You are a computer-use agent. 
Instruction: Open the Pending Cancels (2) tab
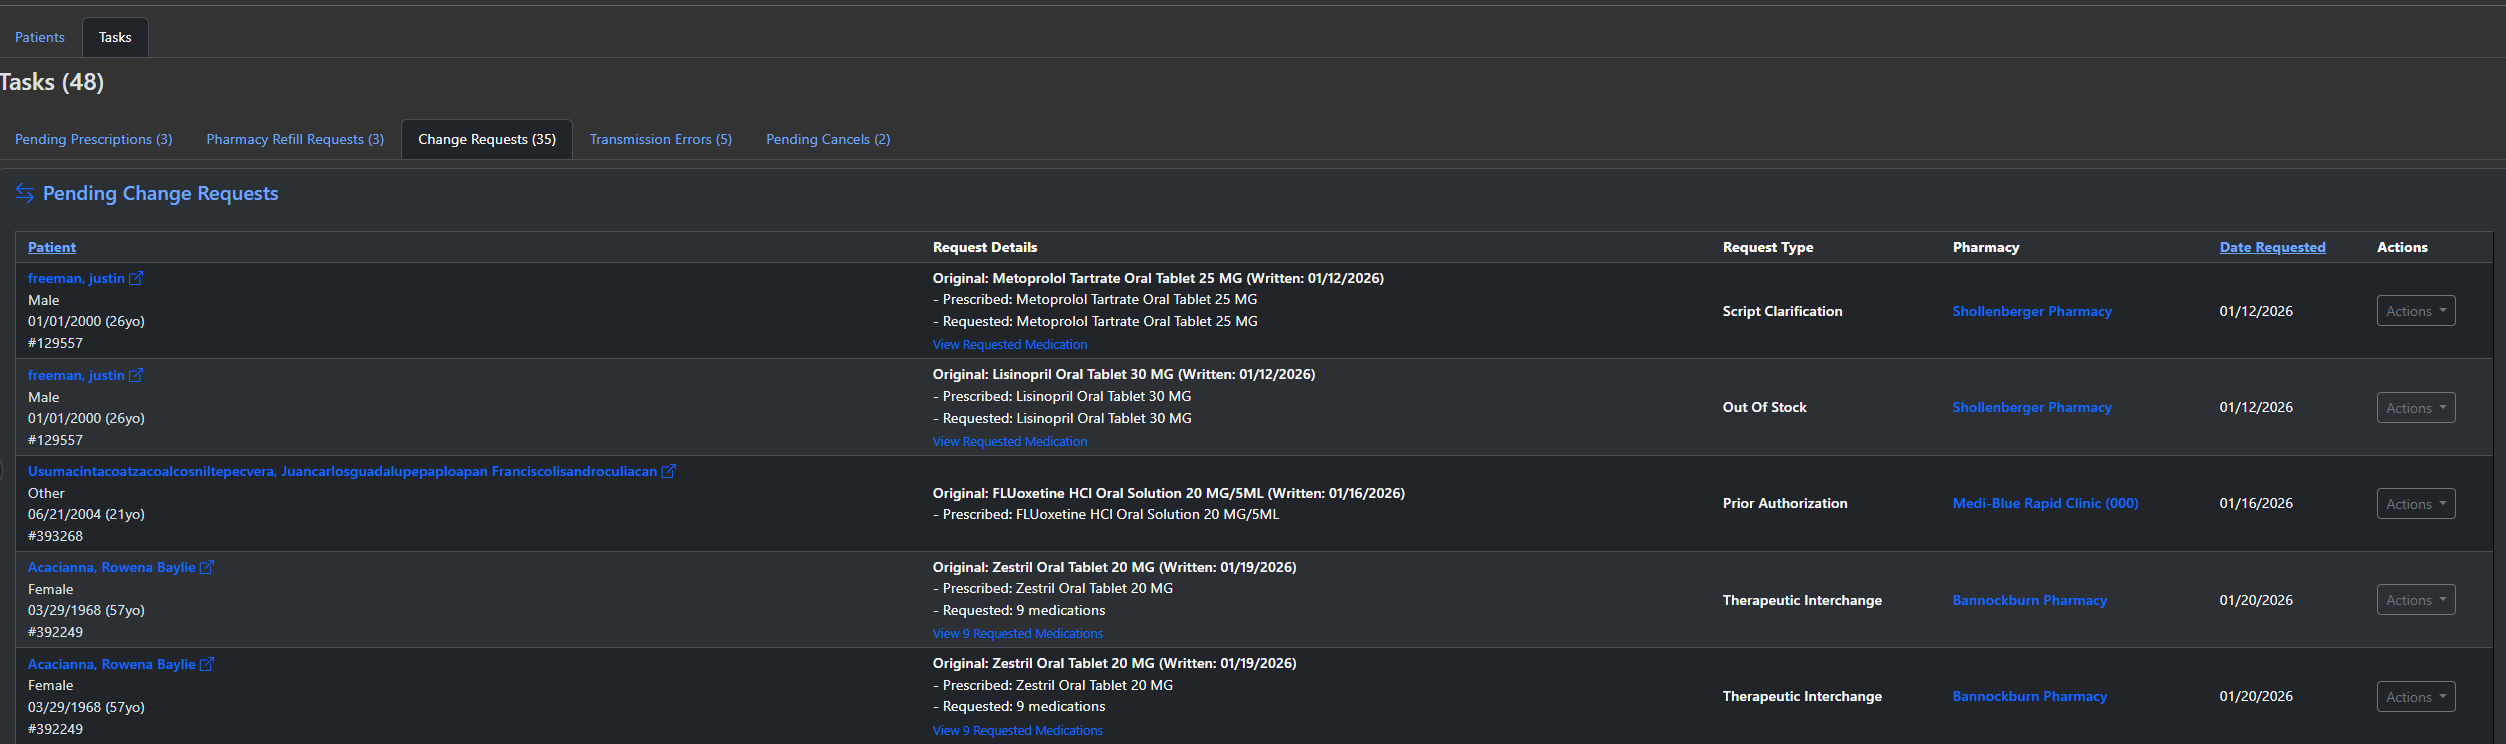827,139
